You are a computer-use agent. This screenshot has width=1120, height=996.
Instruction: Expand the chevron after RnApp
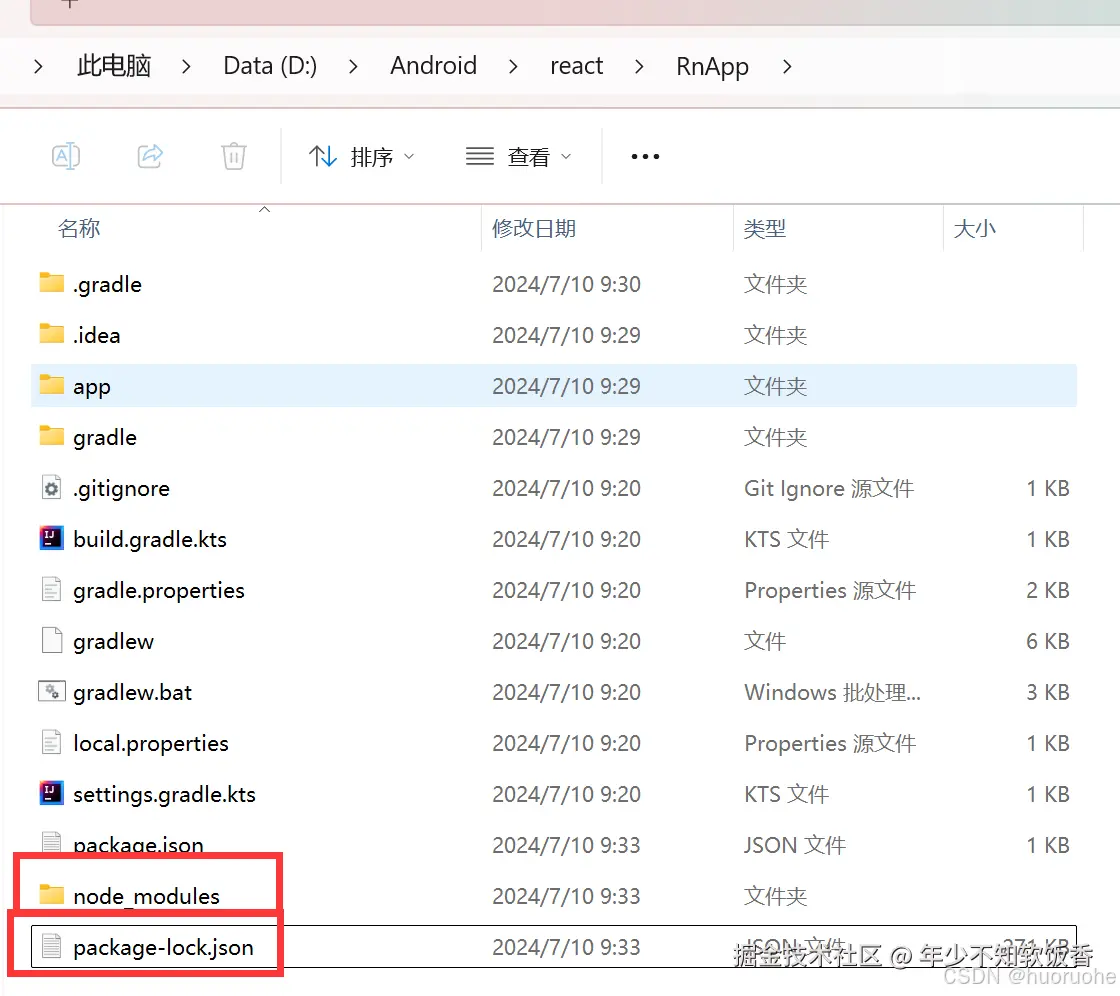tap(787, 66)
